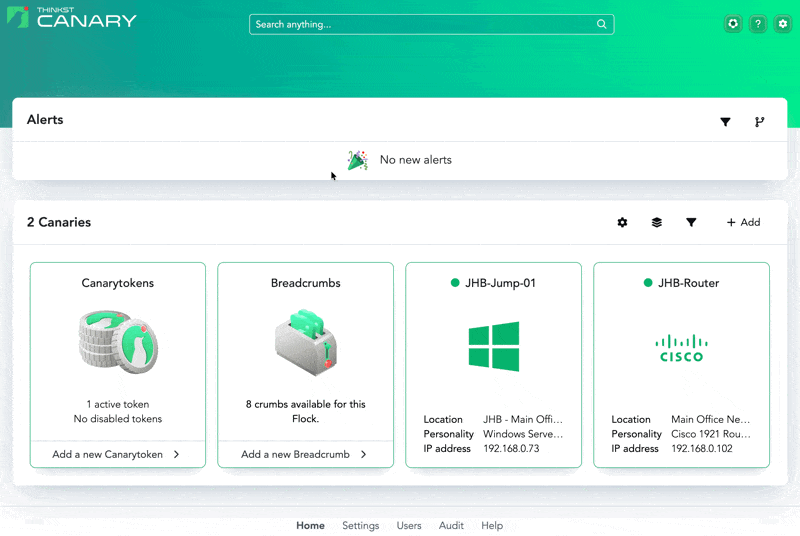
Task: Open Help in the footer navigation
Action: coord(492,525)
